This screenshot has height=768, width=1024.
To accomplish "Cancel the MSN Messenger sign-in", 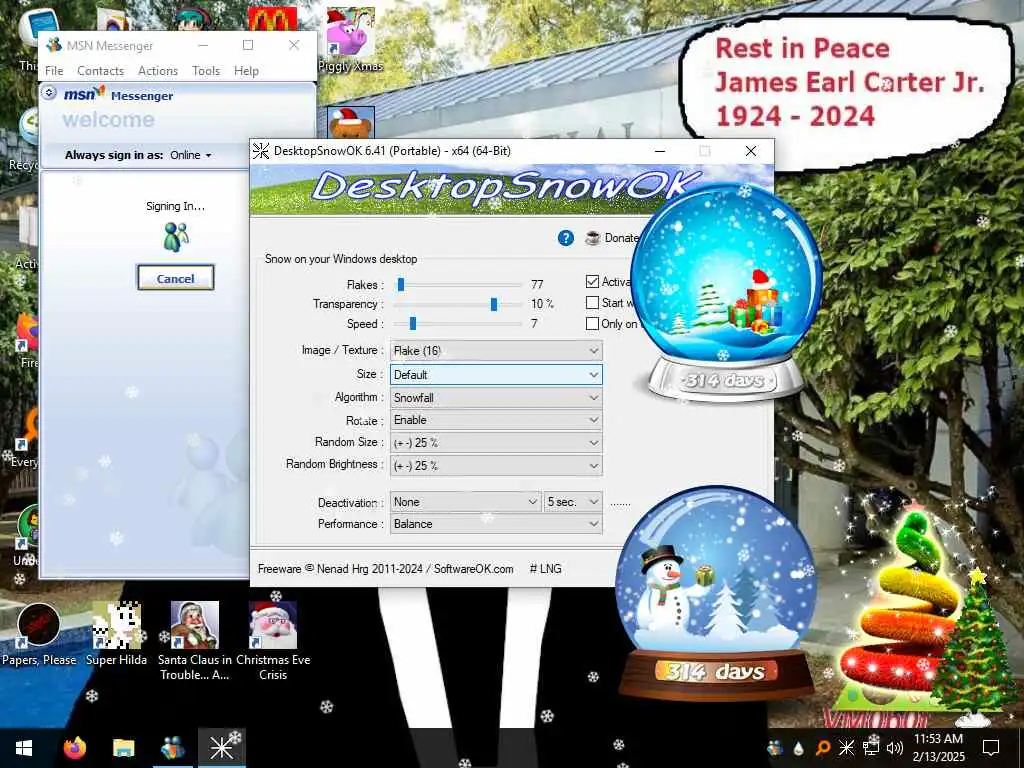I will pyautogui.click(x=175, y=278).
